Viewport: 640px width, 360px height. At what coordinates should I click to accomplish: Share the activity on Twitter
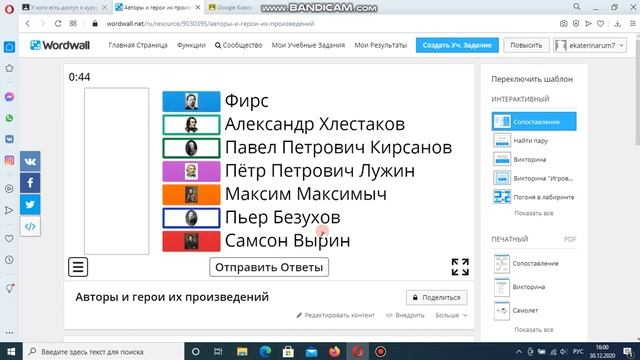coord(30,204)
